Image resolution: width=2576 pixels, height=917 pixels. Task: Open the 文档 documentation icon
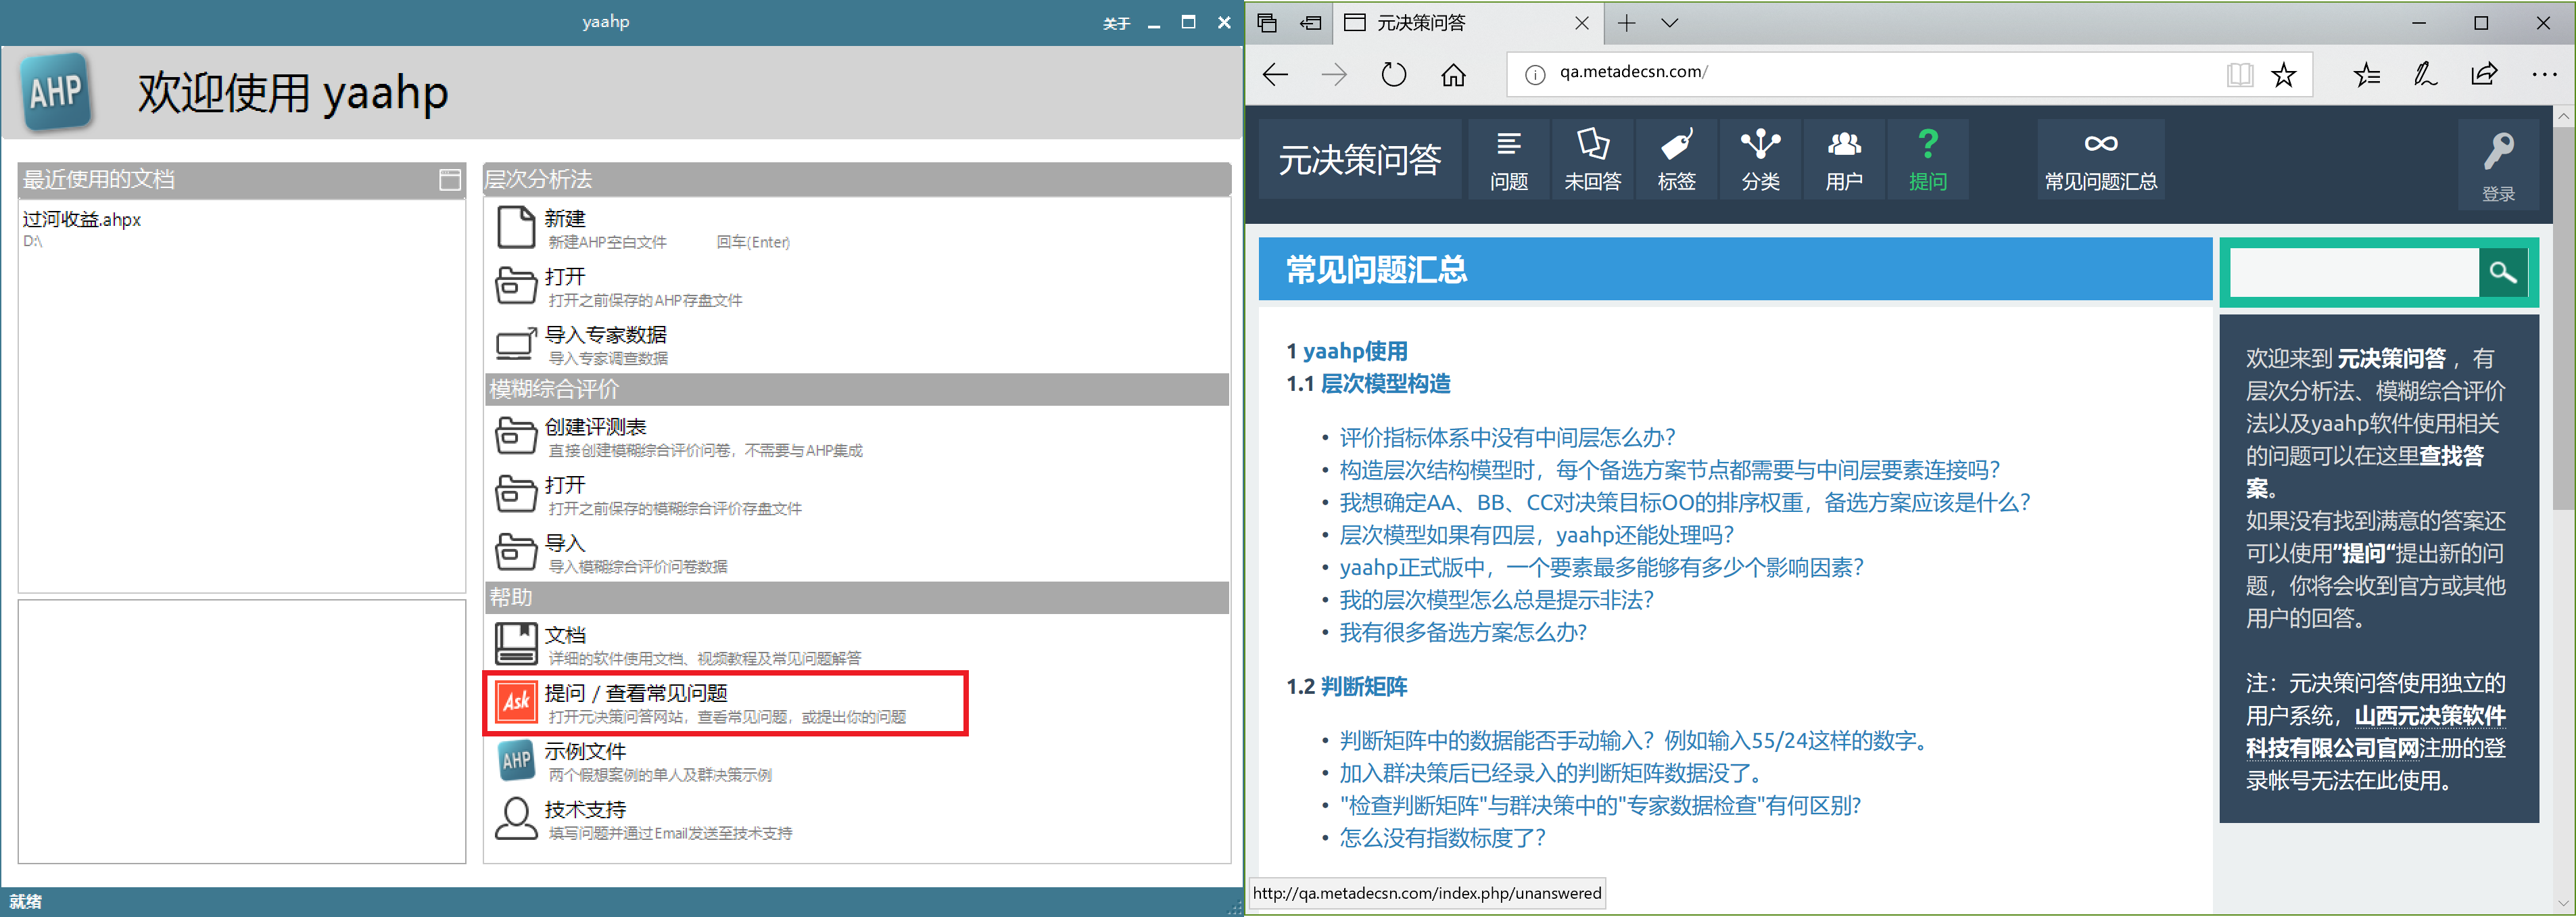point(516,644)
